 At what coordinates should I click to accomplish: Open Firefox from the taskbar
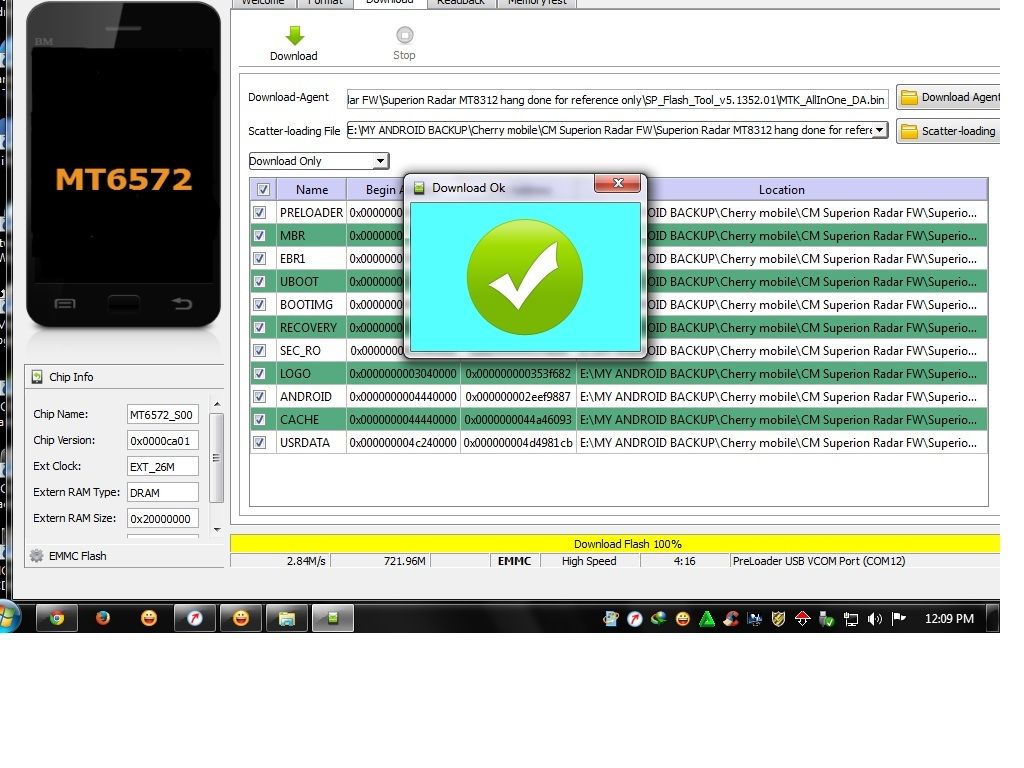[x=103, y=618]
